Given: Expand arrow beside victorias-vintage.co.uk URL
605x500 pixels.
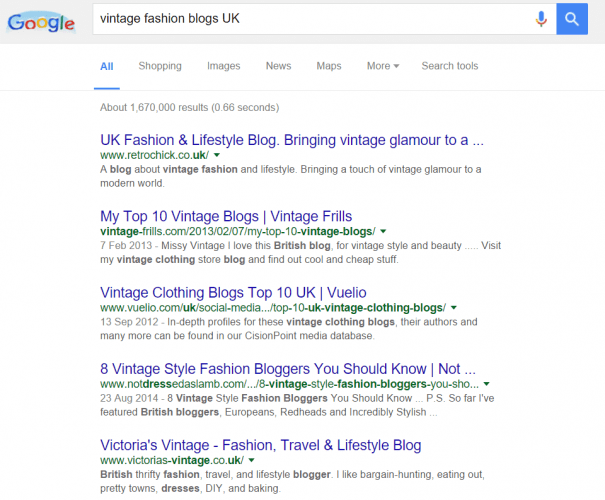Looking at the screenshot, I should pos(252,460).
